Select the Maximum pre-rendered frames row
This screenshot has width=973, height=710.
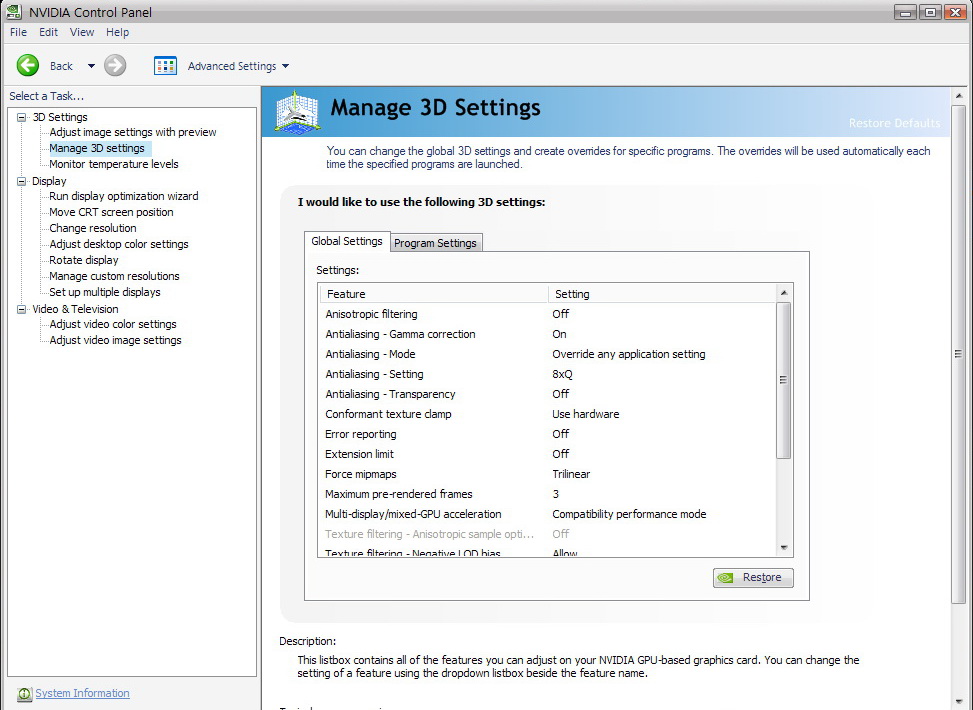547,494
